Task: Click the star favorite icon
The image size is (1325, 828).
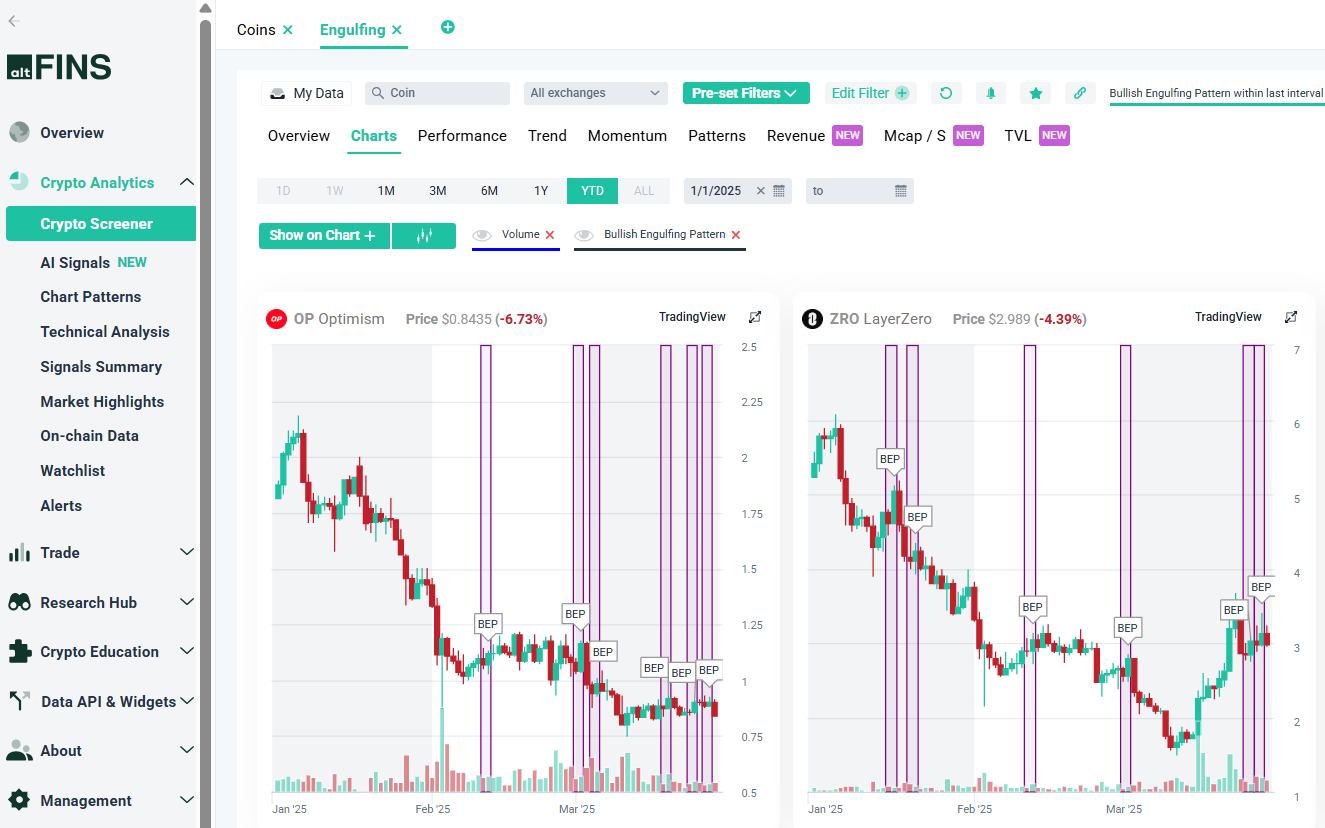Action: [x=1036, y=93]
